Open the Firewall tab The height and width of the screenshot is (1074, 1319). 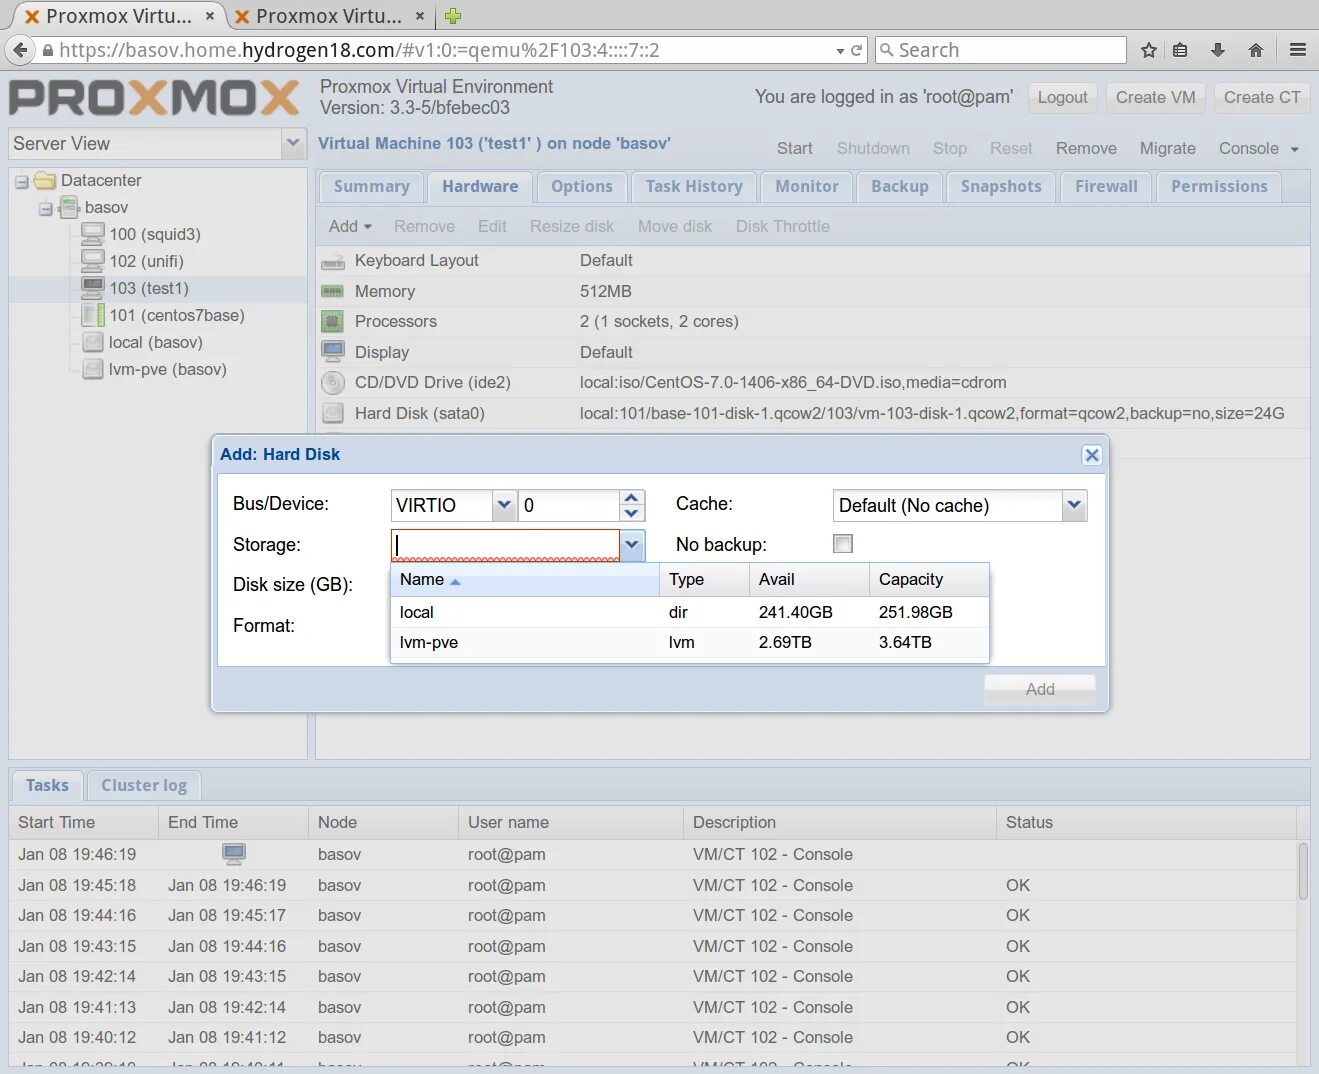1106,187
